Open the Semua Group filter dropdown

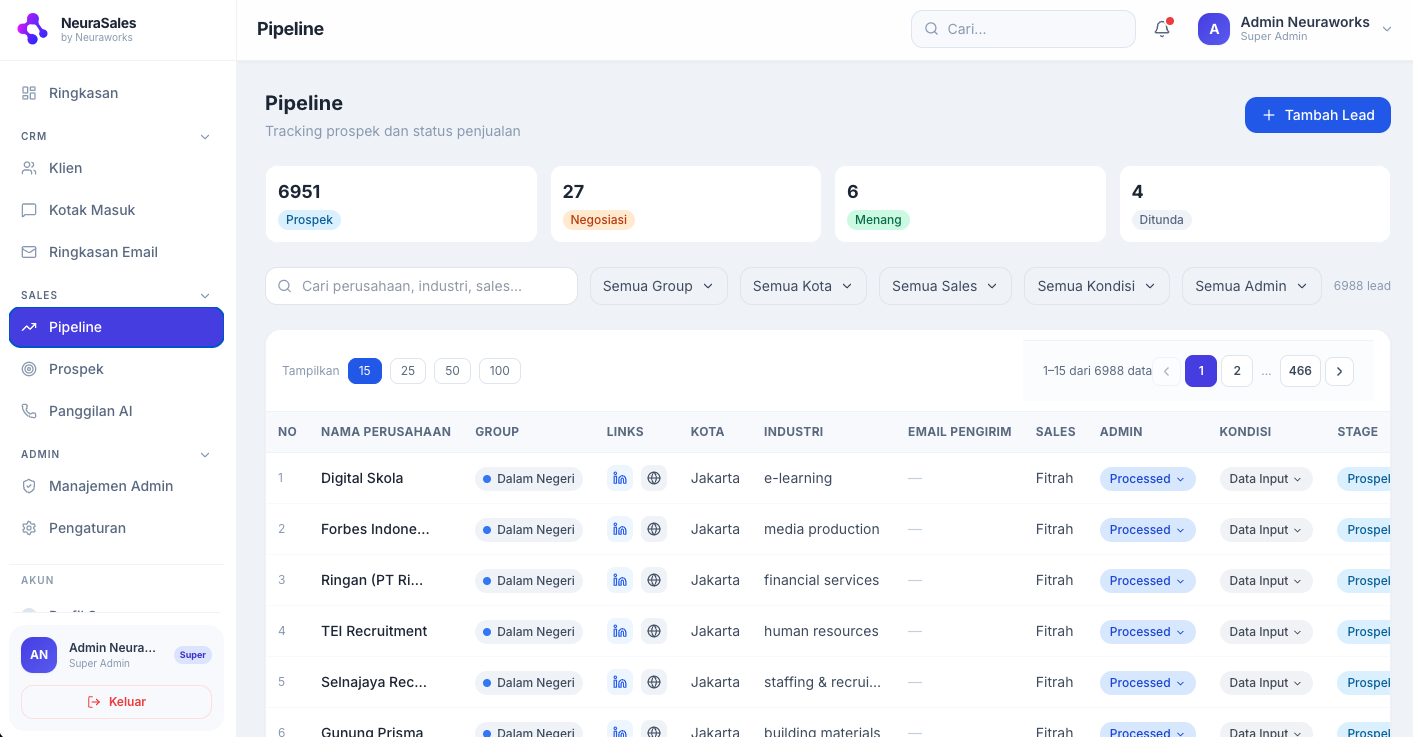point(658,286)
